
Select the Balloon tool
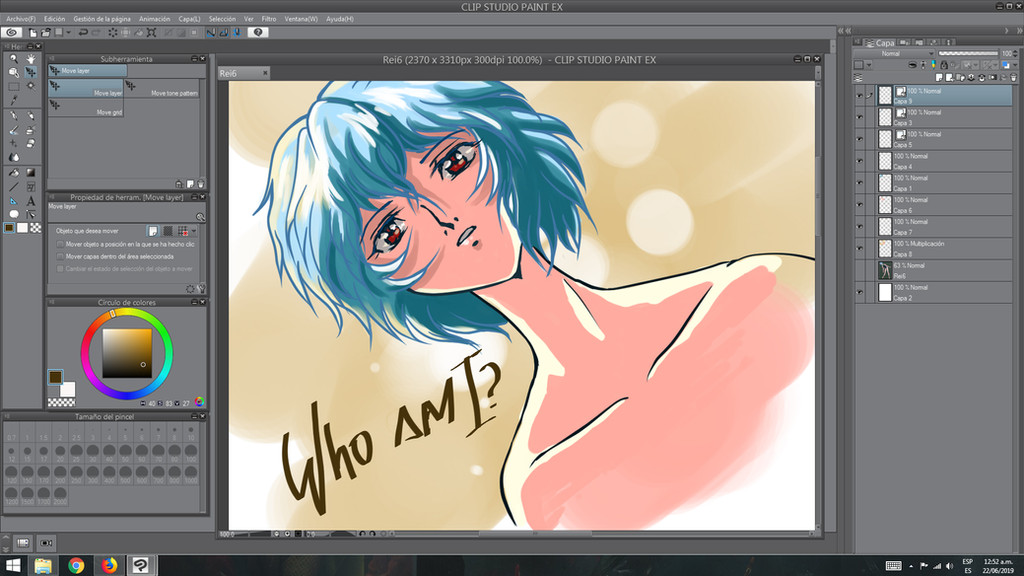pyautogui.click(x=14, y=214)
